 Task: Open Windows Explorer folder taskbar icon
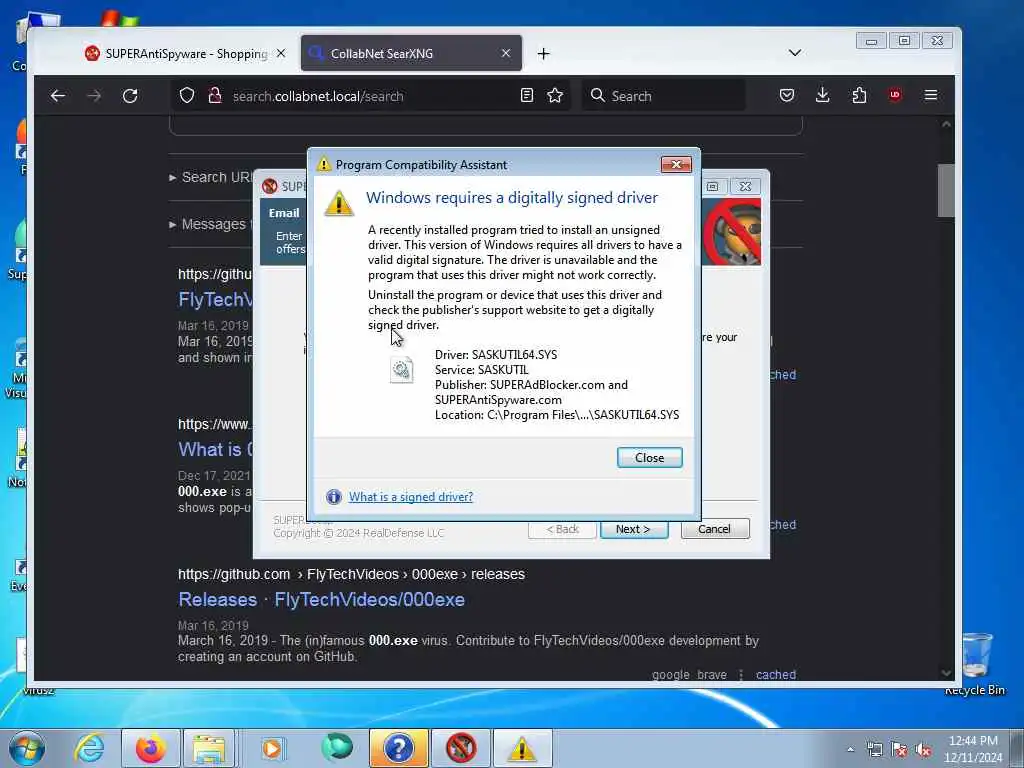[209, 748]
